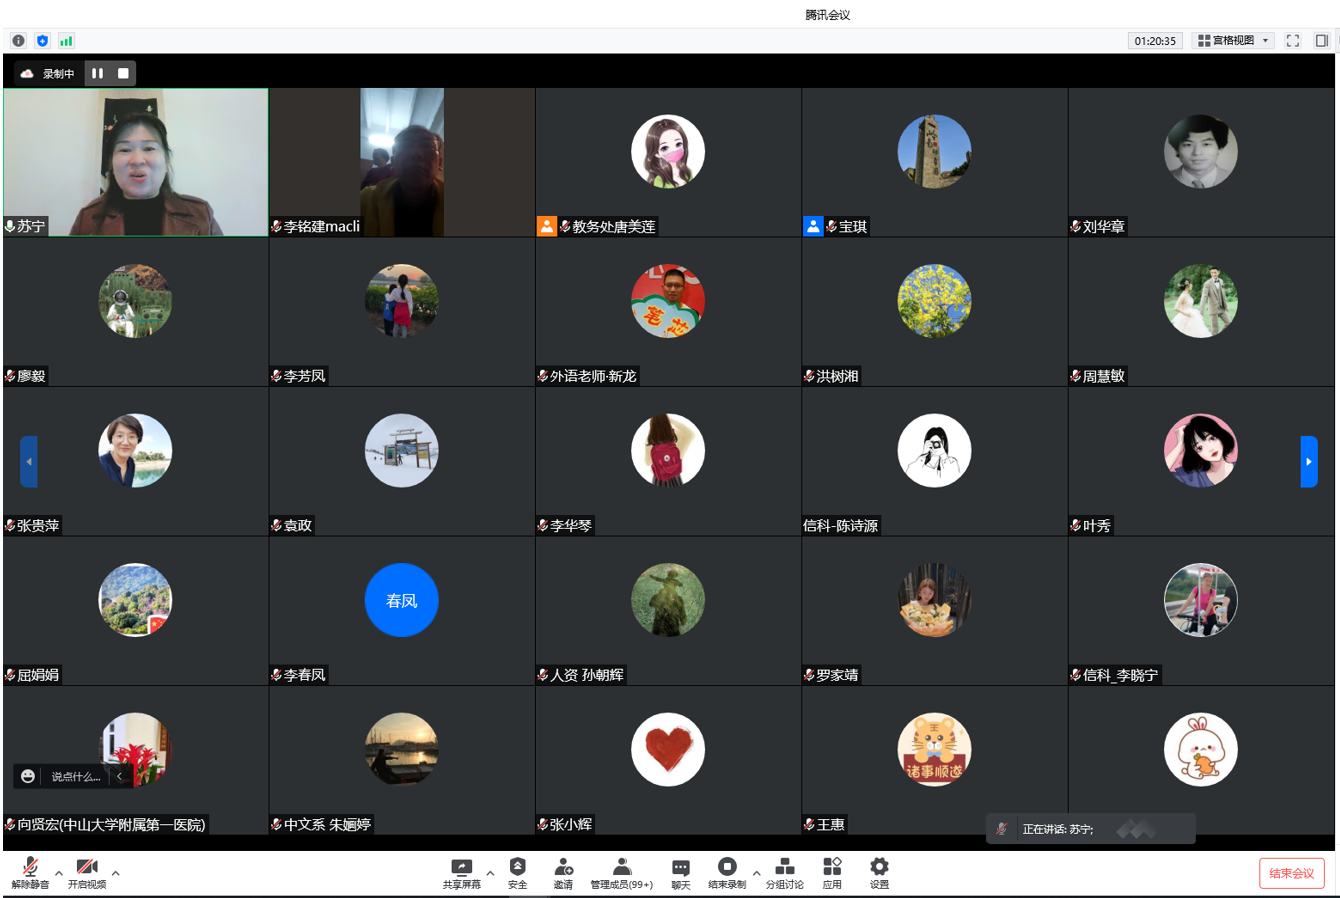Viewport: 1340px width, 898px height.
Task: Enter full screen mode
Action: pos(1292,41)
